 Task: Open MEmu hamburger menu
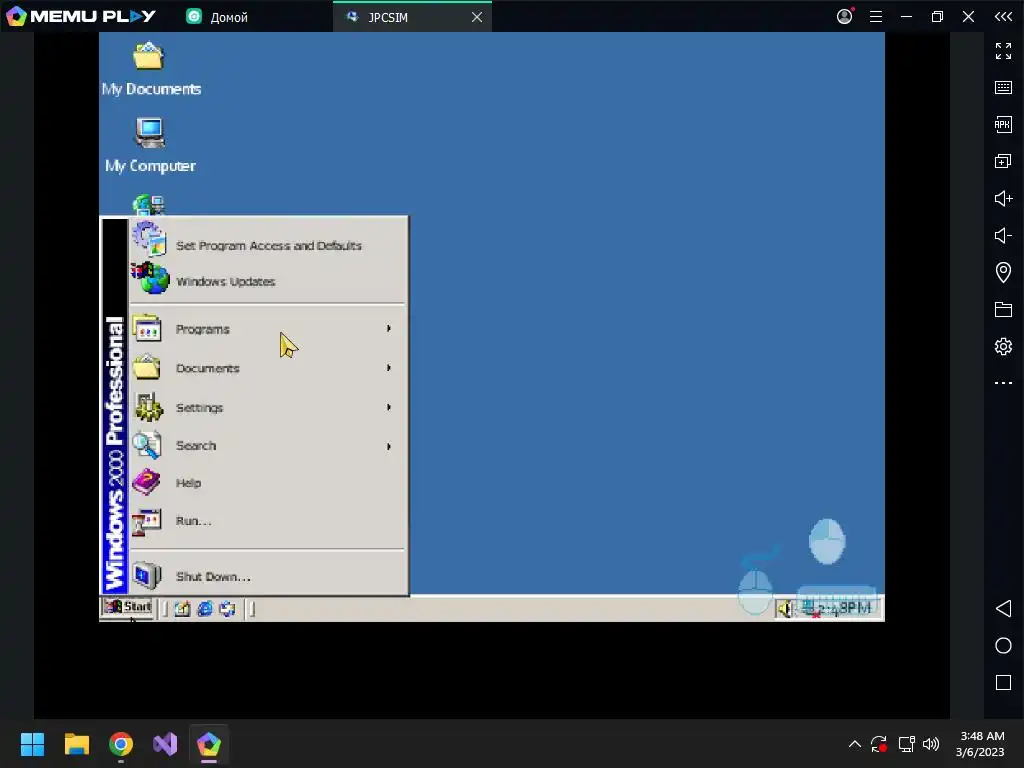click(x=876, y=17)
